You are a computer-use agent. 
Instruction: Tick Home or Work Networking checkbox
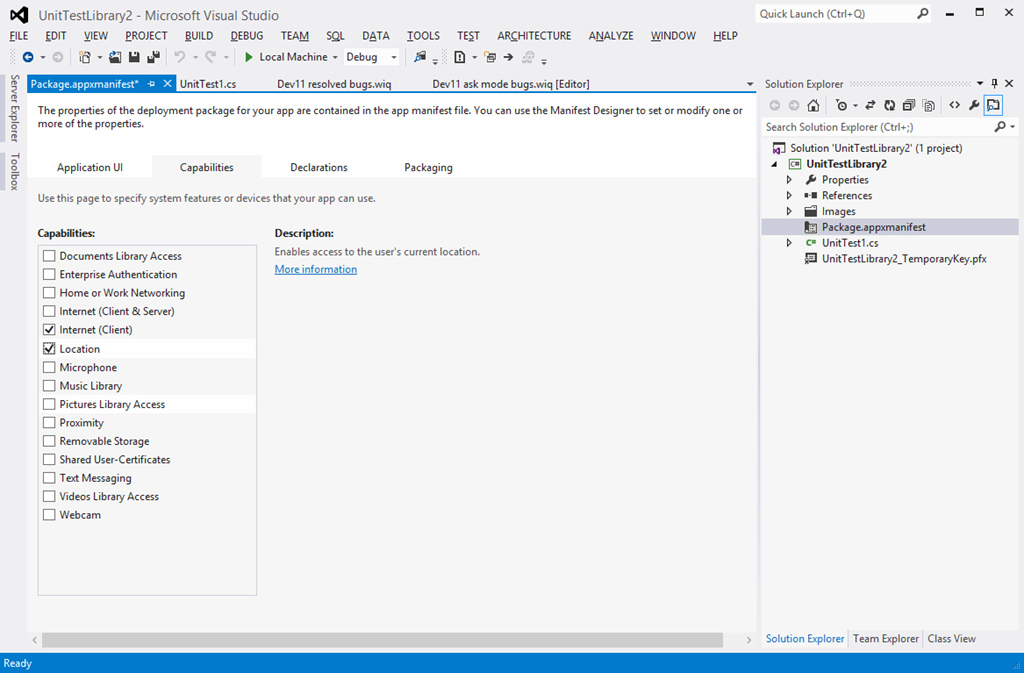pos(49,292)
